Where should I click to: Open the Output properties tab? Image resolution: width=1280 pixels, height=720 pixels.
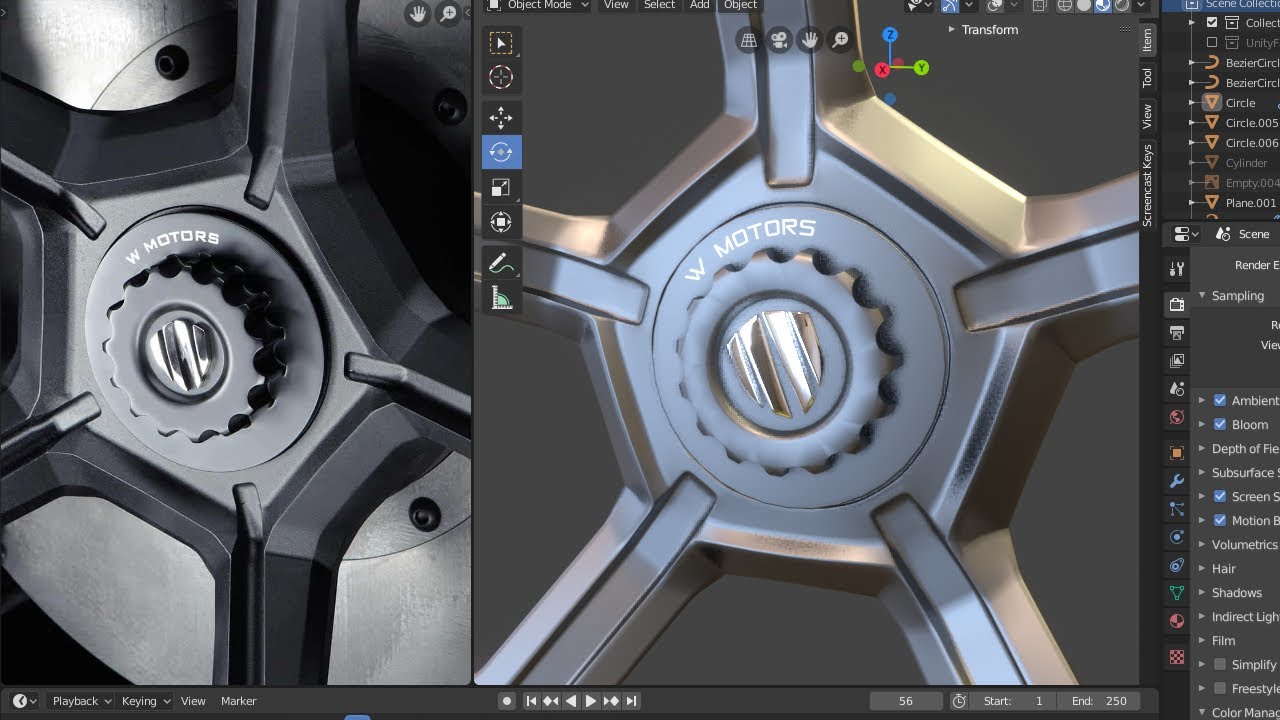(1177, 332)
